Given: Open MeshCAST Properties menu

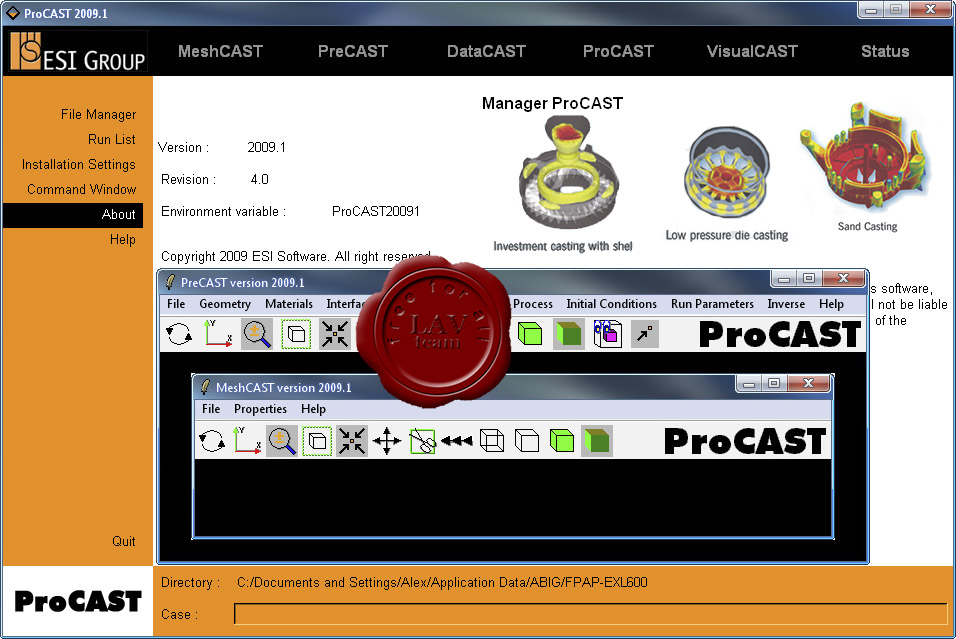Looking at the screenshot, I should coord(260,409).
